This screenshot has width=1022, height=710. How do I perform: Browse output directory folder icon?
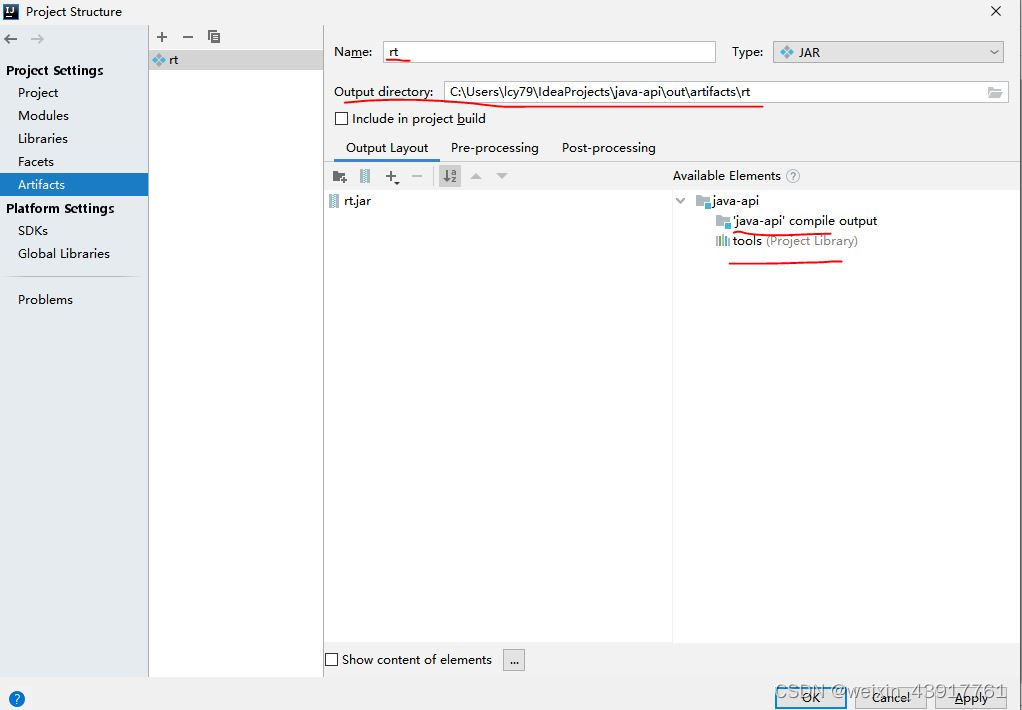pyautogui.click(x=995, y=92)
